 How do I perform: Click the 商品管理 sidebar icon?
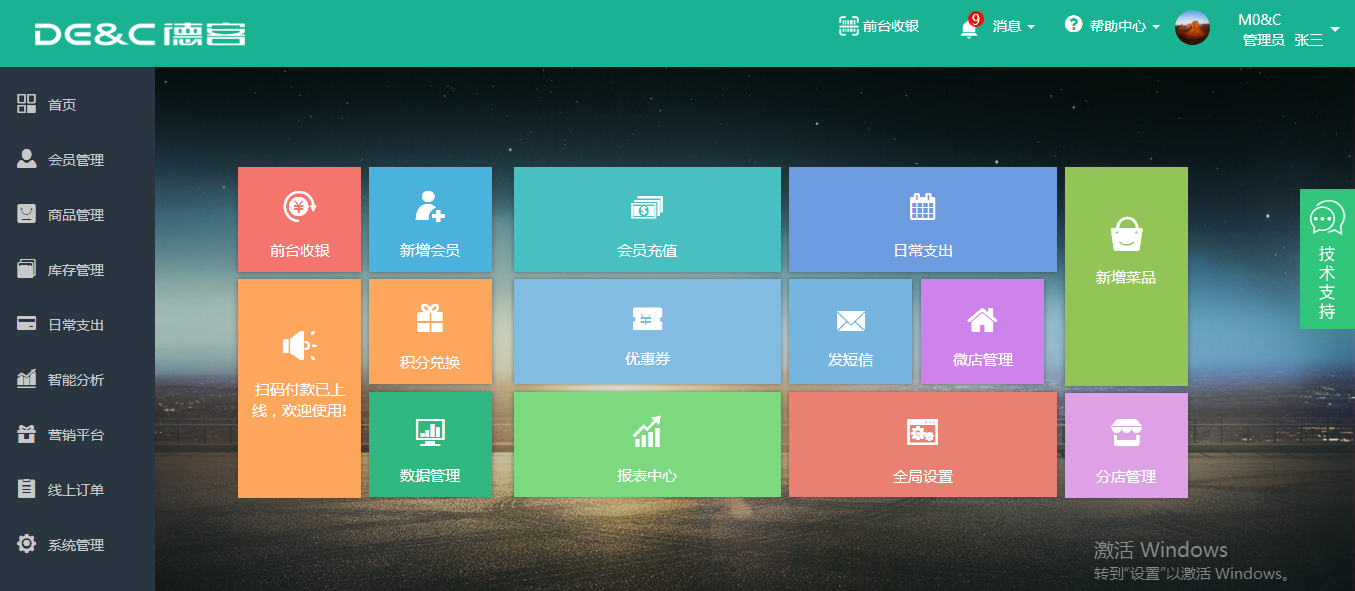(x=27, y=213)
